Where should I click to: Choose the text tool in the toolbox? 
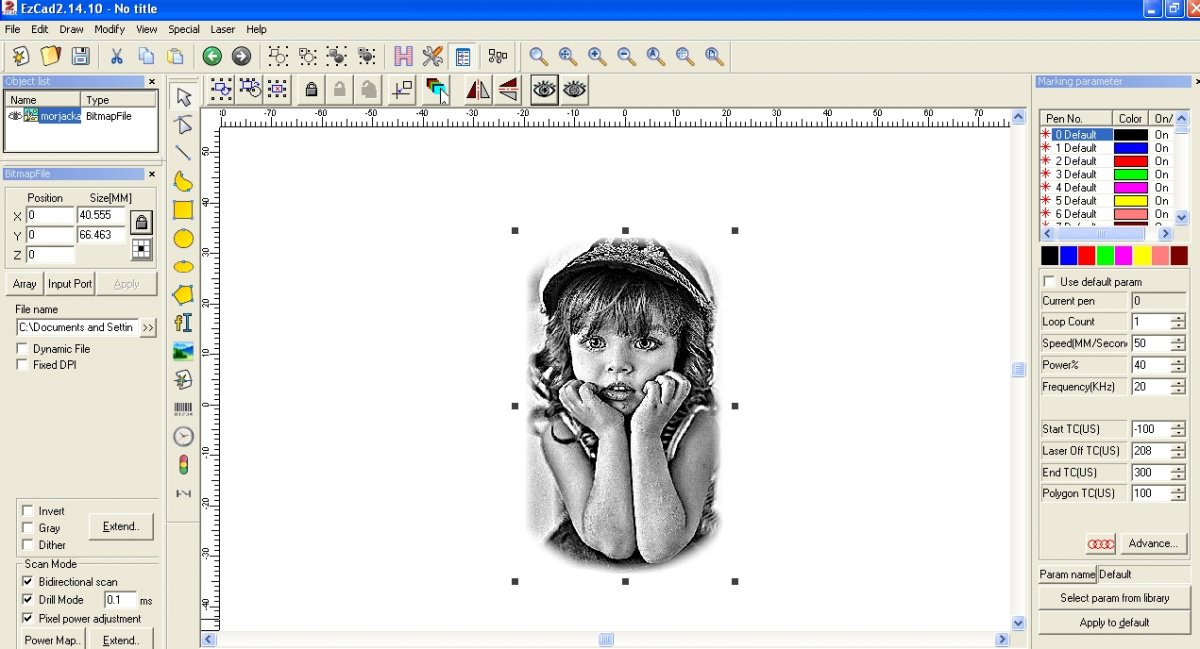[x=183, y=323]
